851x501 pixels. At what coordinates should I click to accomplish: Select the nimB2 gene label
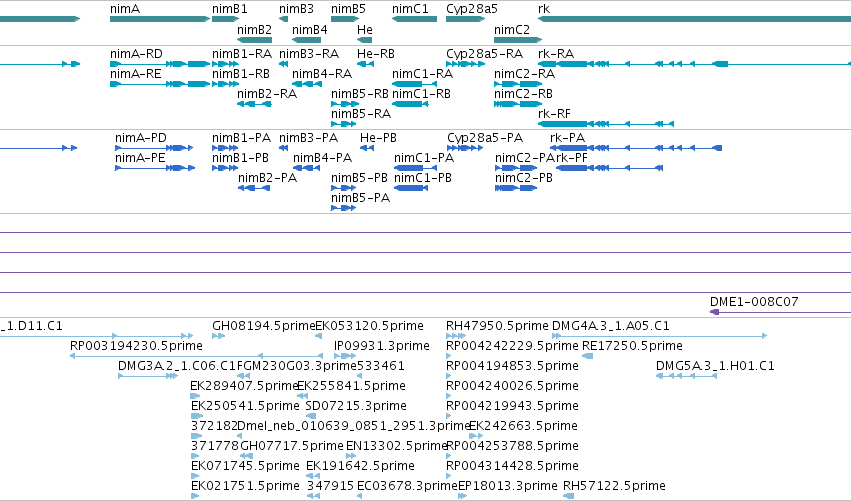(x=255, y=30)
